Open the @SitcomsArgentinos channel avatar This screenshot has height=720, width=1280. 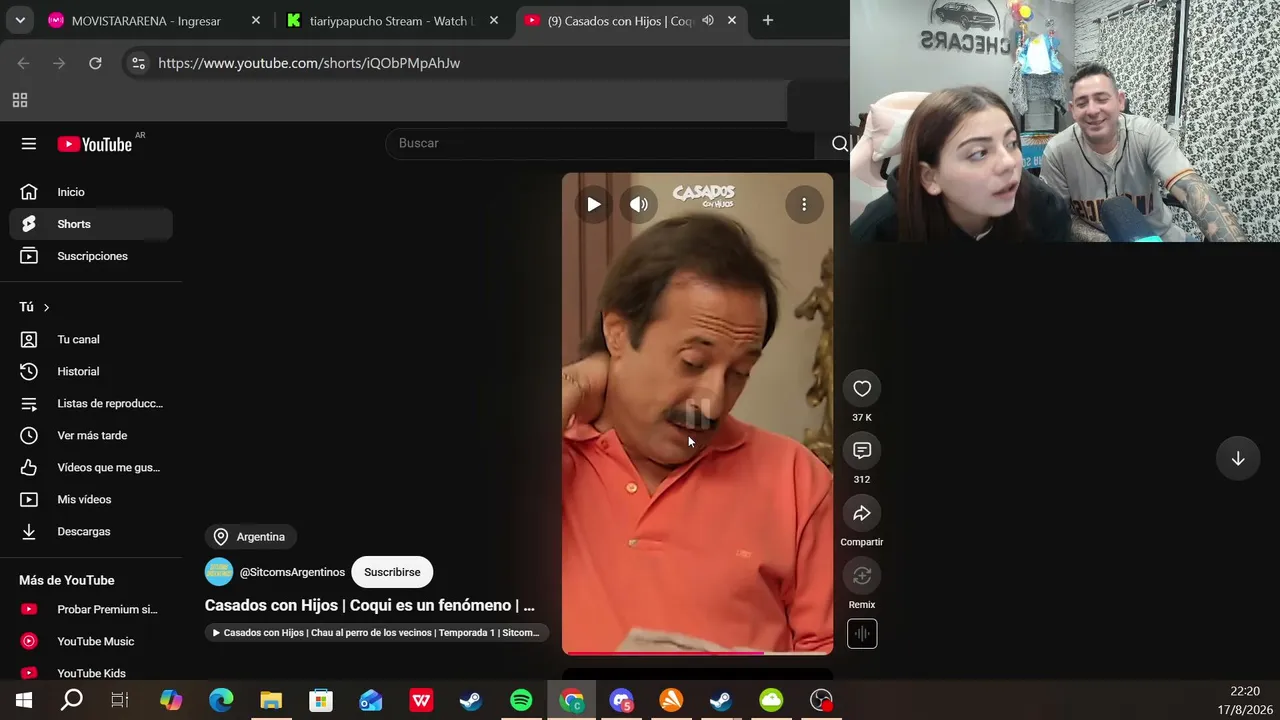(x=219, y=572)
